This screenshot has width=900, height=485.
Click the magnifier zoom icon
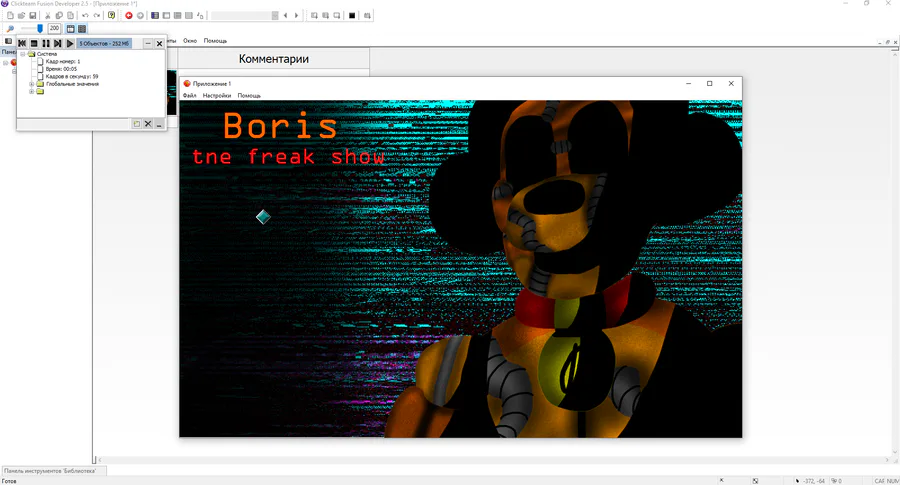[x=10, y=29]
